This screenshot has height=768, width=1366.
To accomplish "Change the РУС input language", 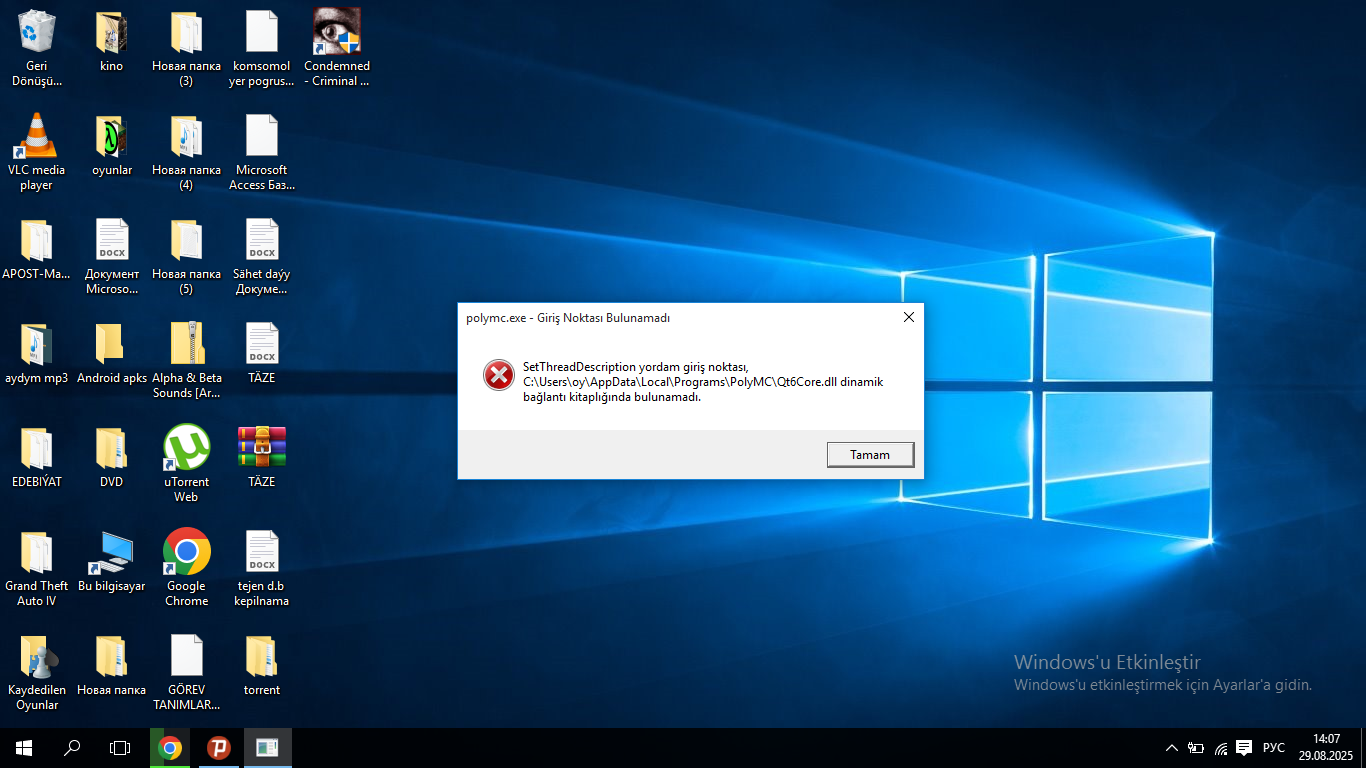I will click(1274, 748).
